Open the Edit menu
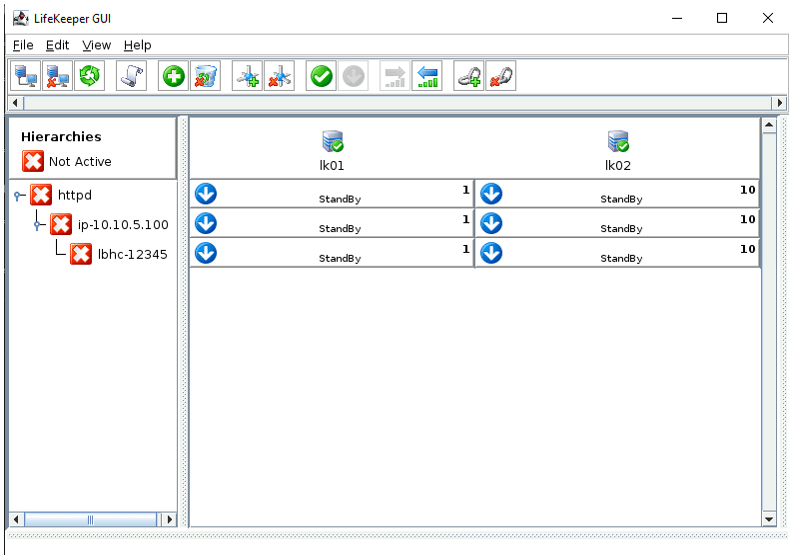The height and width of the screenshot is (555, 799). [57, 45]
